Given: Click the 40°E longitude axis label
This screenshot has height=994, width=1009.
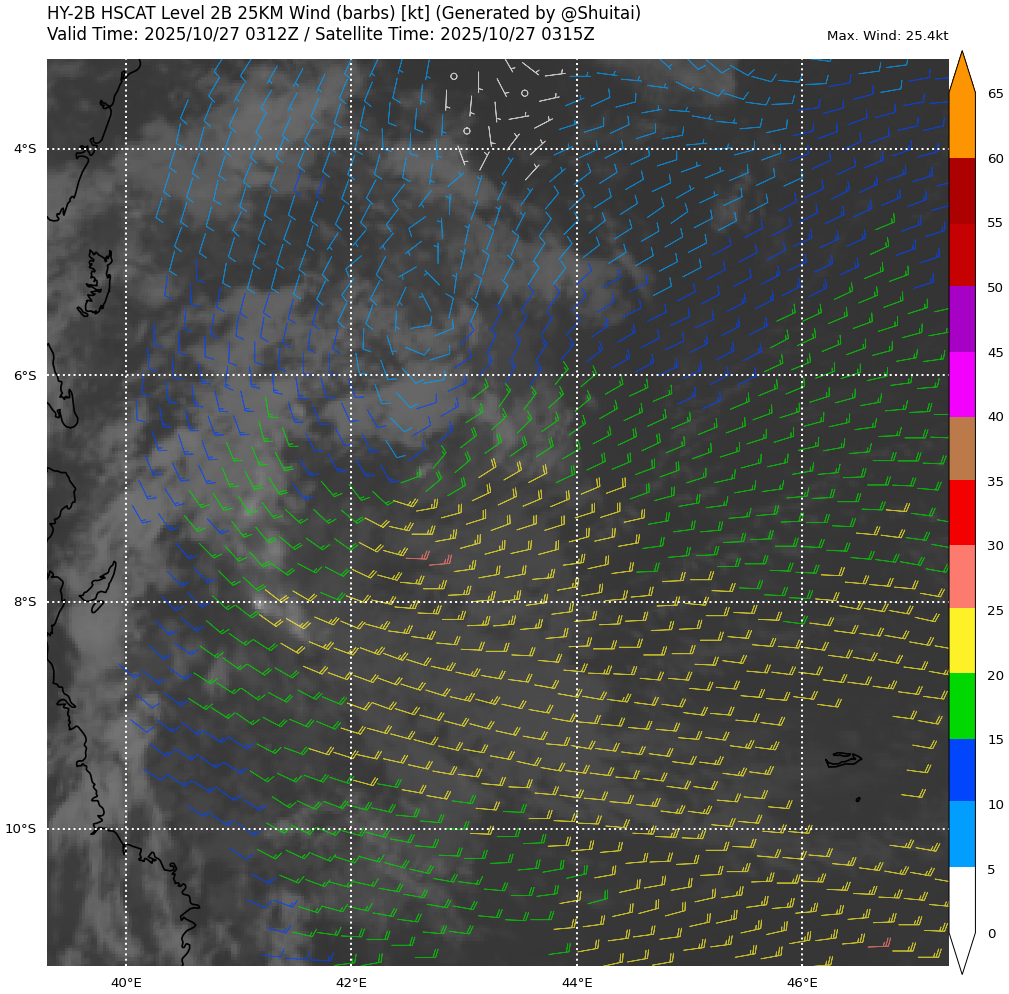Looking at the screenshot, I should 126,983.
